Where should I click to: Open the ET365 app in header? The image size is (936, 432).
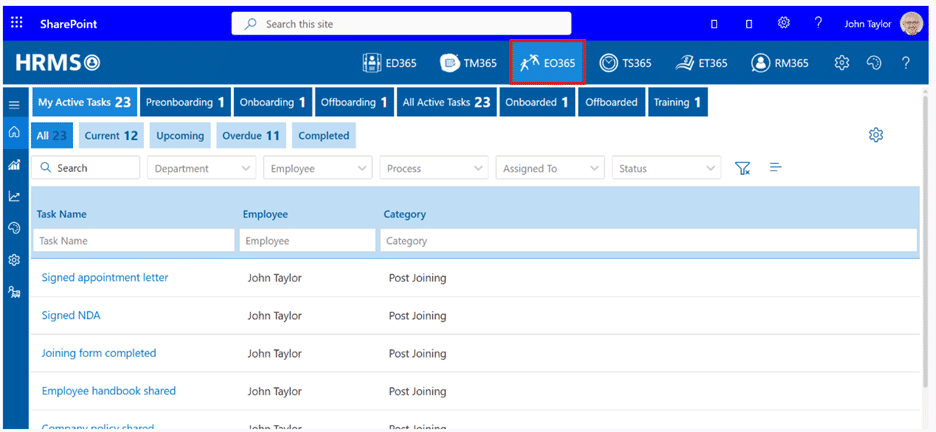click(x=700, y=63)
